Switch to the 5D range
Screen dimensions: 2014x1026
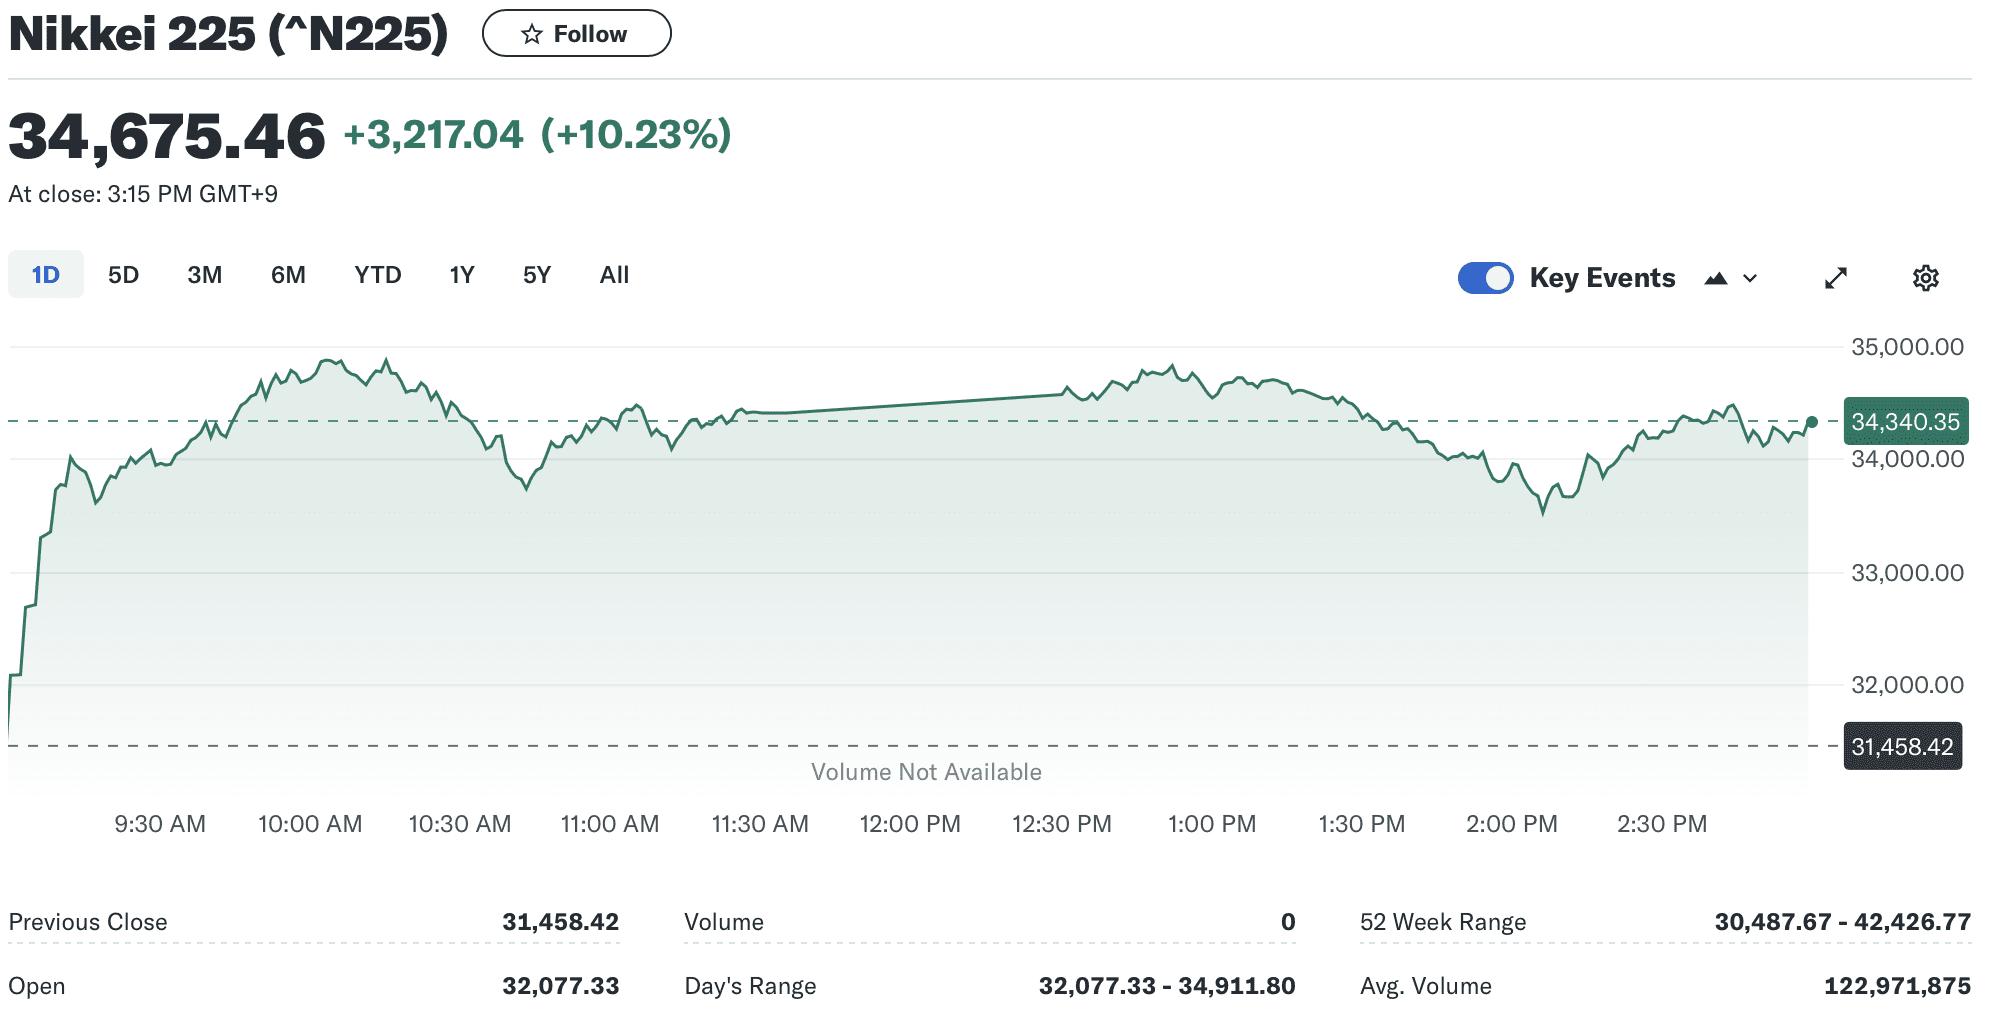click(x=123, y=275)
